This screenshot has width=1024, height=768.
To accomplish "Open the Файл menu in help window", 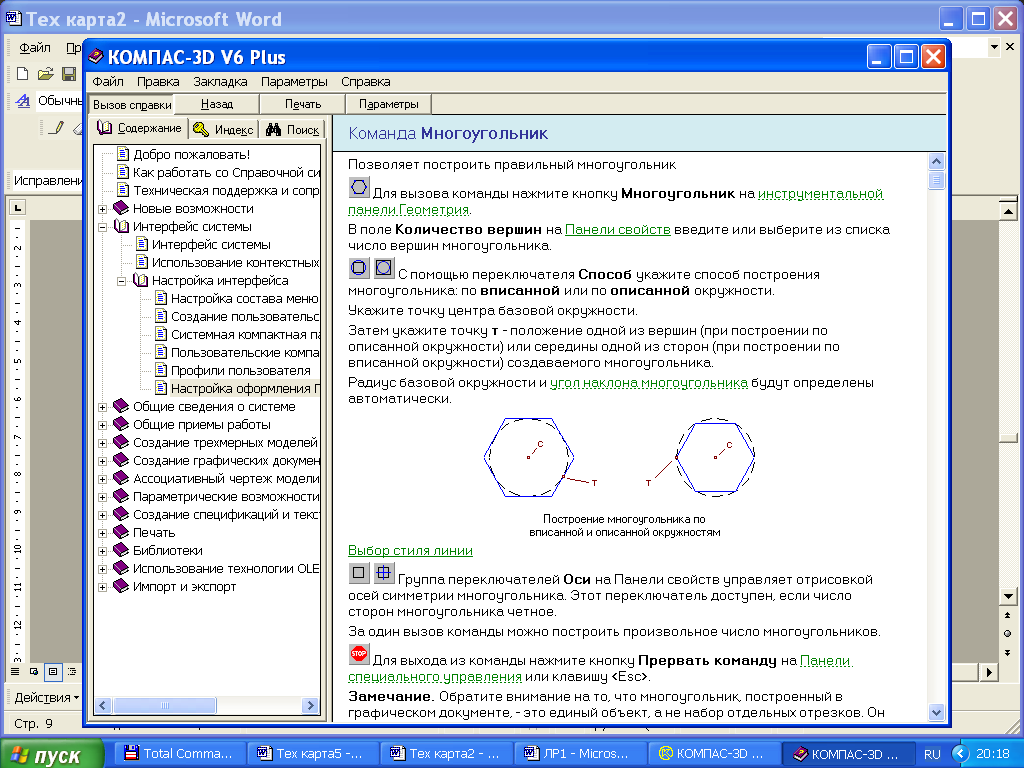I will pyautogui.click(x=108, y=82).
